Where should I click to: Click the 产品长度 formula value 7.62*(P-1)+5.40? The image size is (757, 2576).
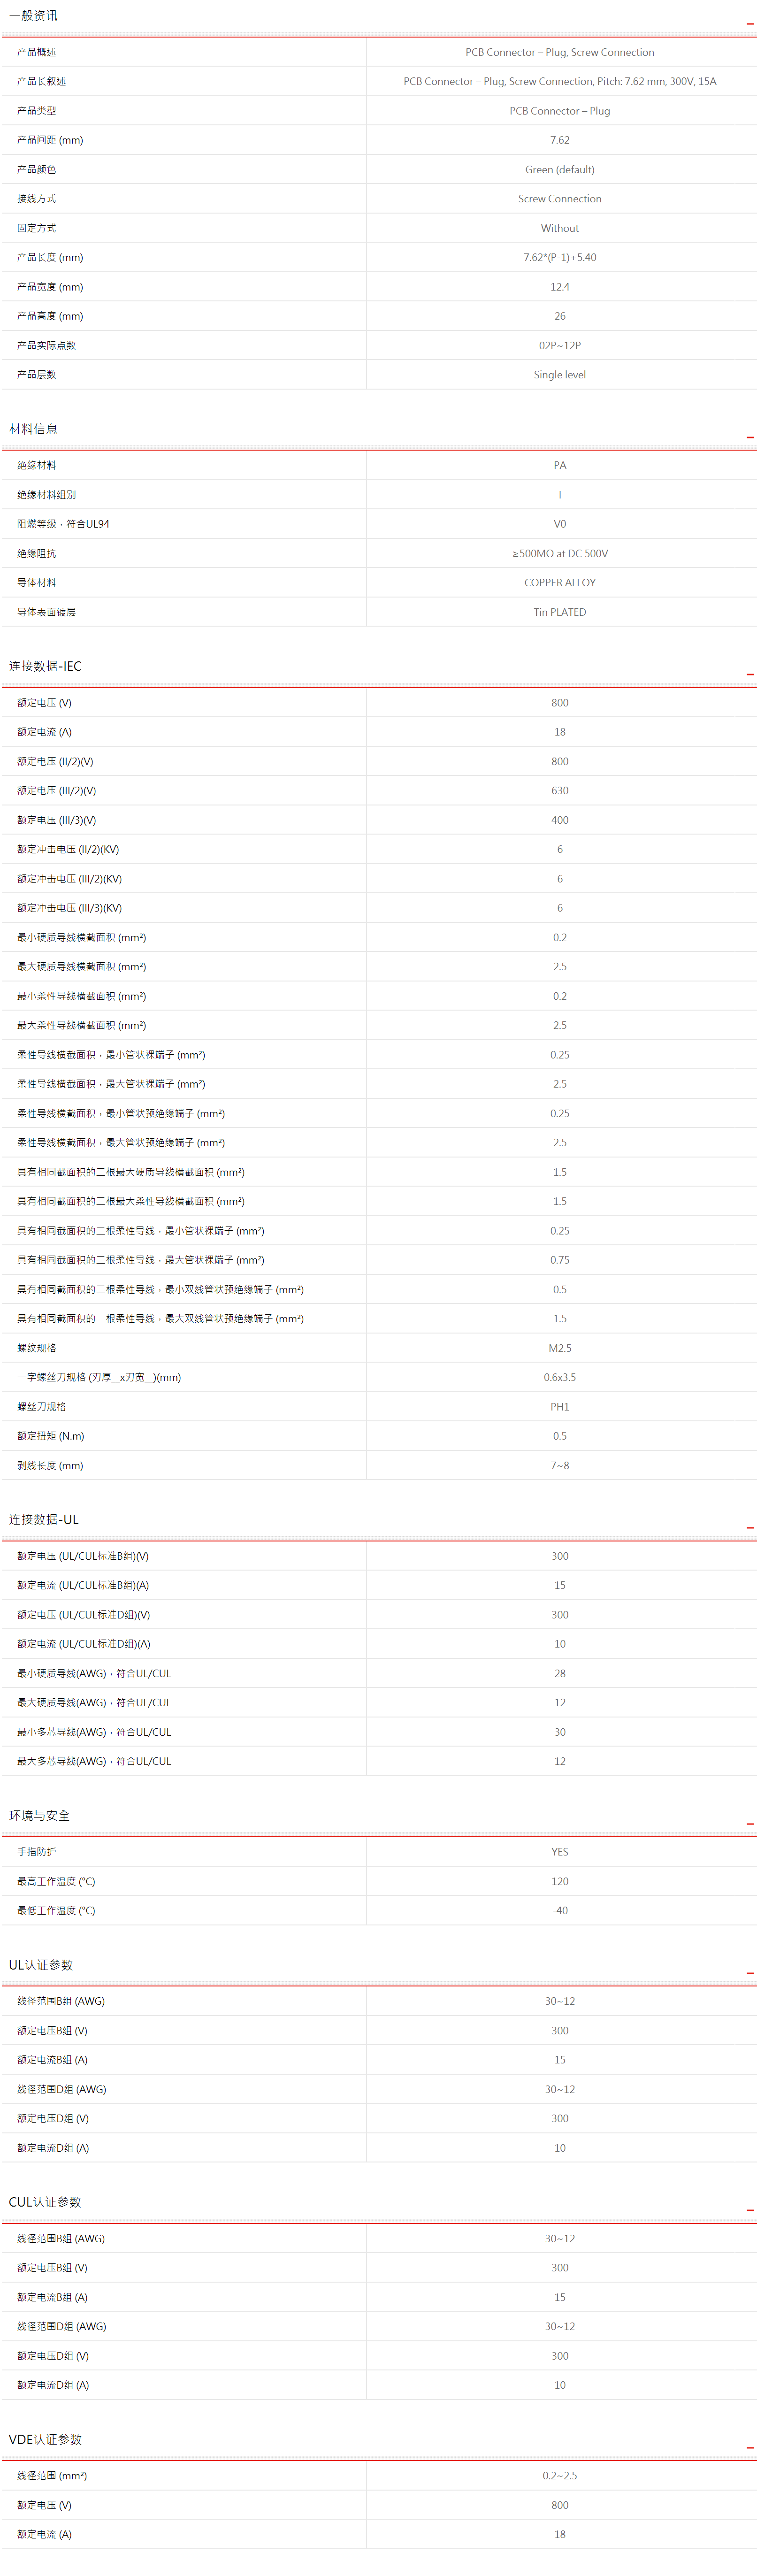(559, 258)
